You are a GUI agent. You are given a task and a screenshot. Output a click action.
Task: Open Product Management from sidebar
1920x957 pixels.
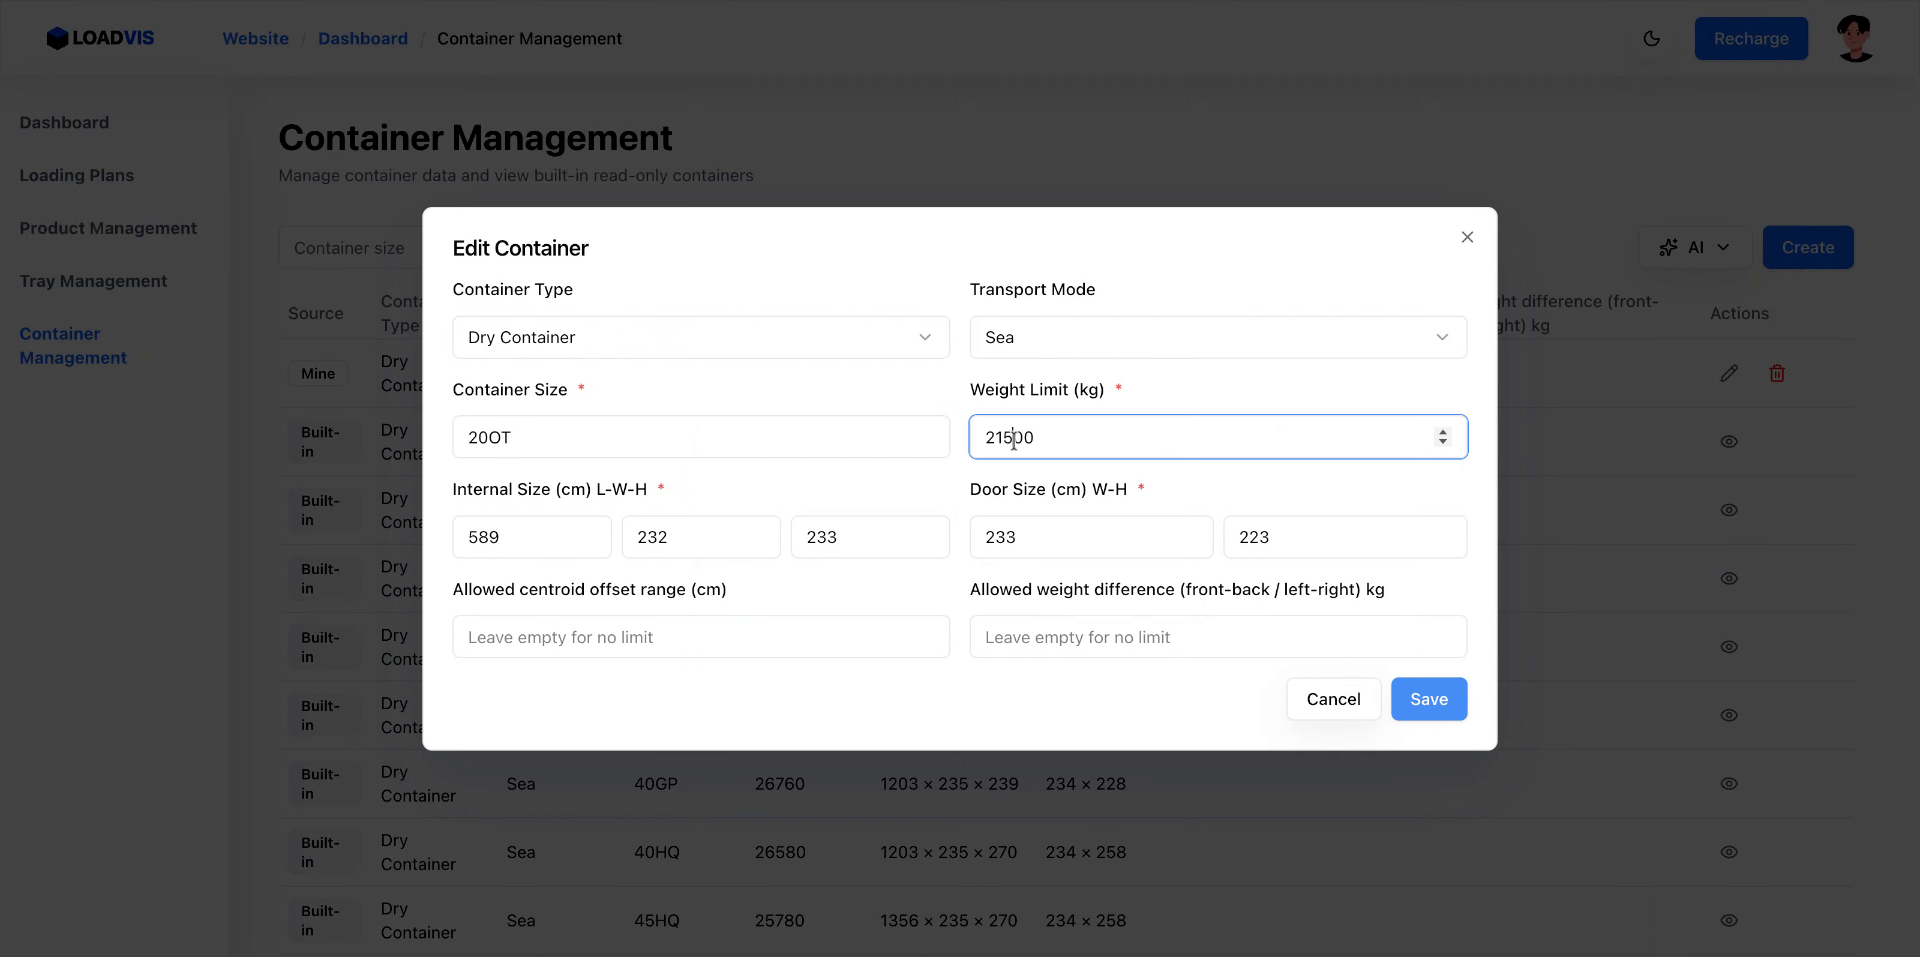[108, 228]
